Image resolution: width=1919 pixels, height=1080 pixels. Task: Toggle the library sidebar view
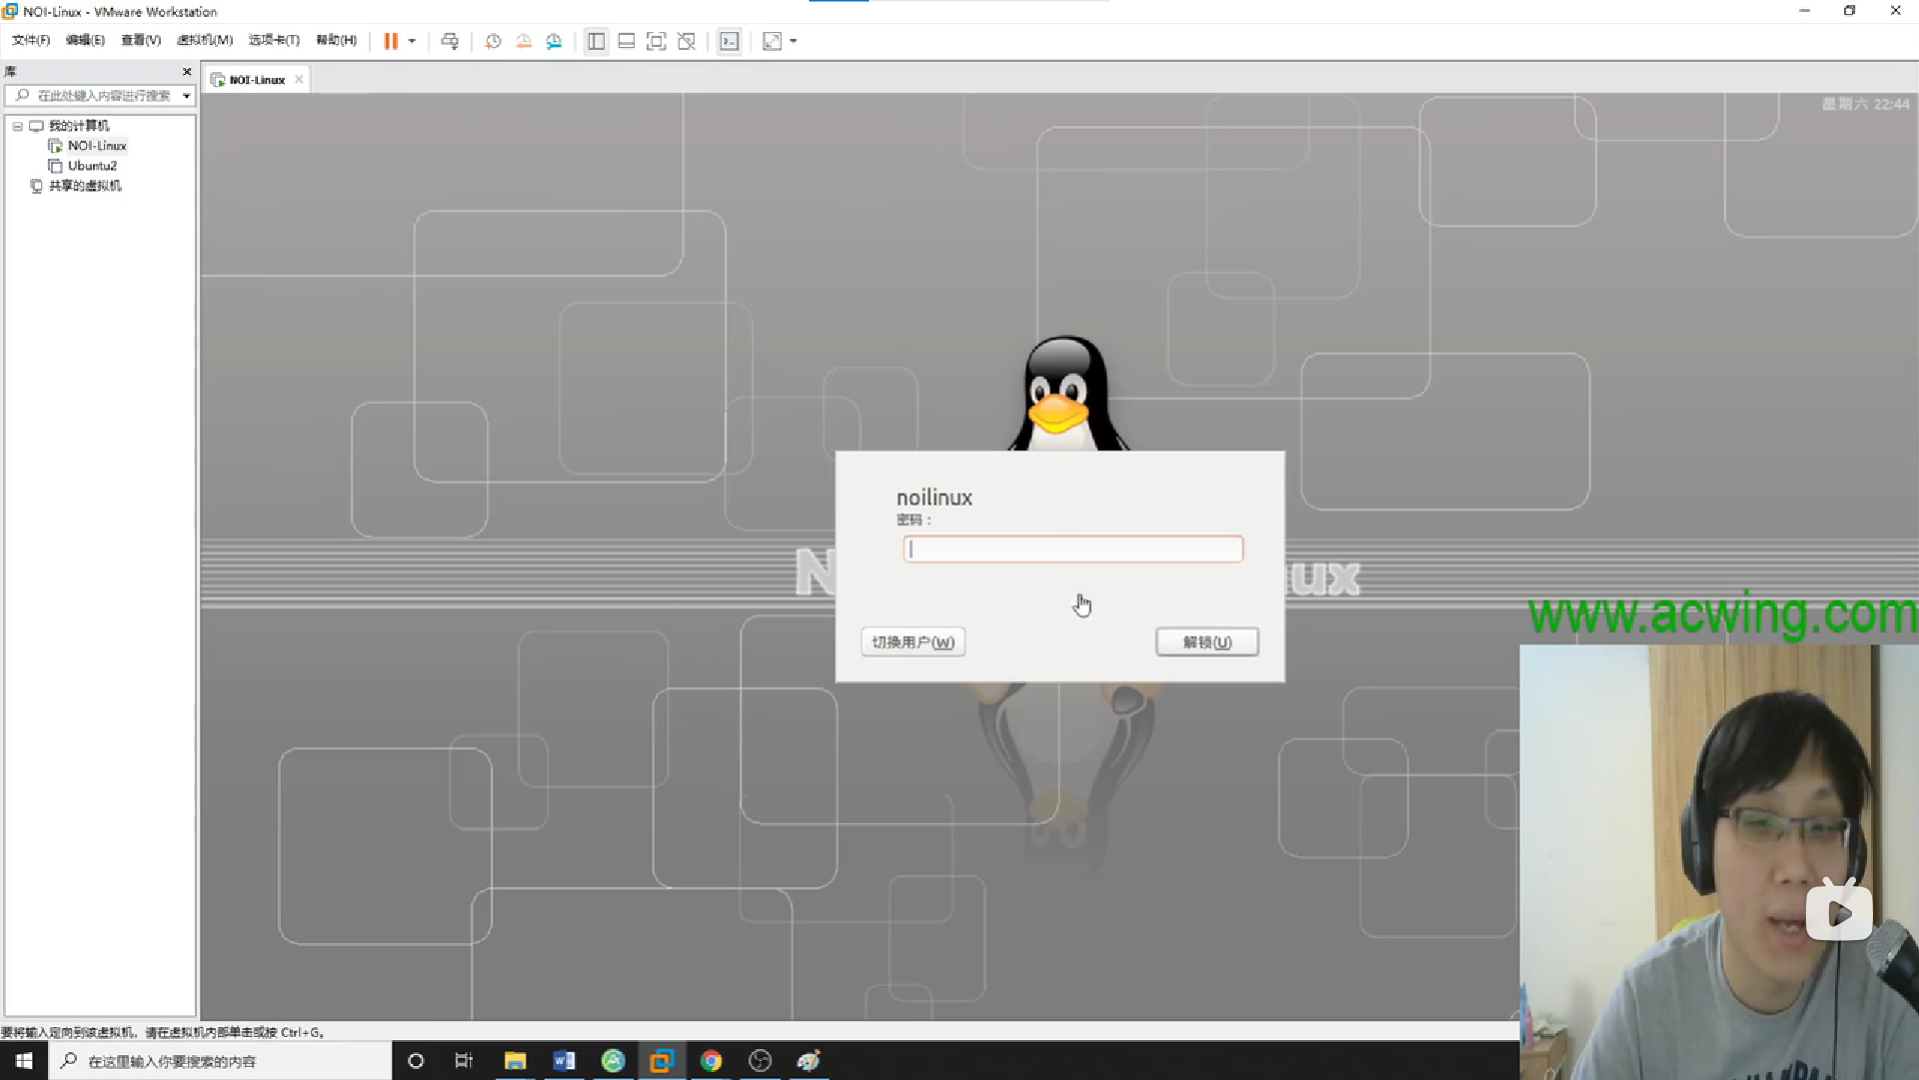(x=596, y=41)
